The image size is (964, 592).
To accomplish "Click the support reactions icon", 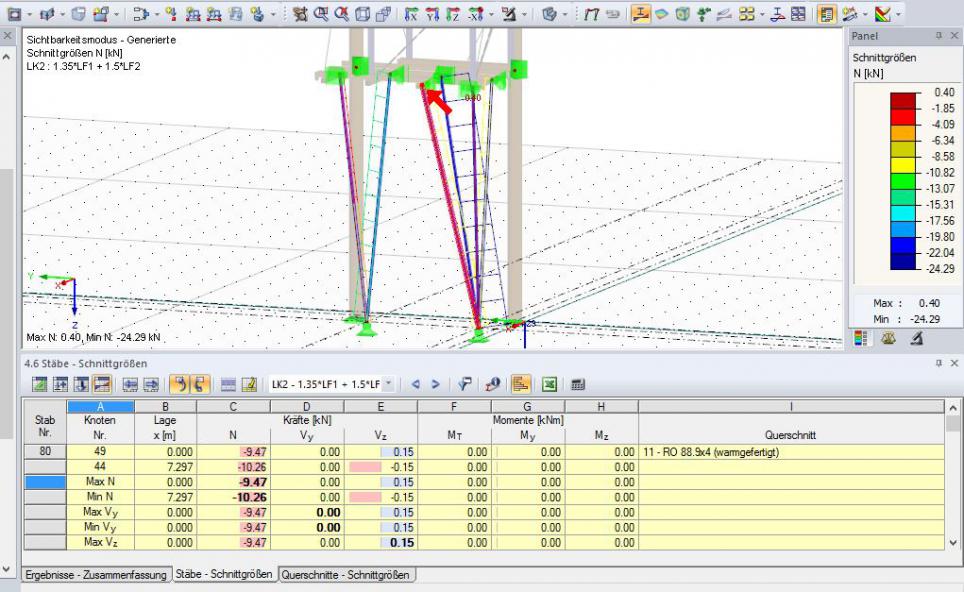I will [704, 14].
